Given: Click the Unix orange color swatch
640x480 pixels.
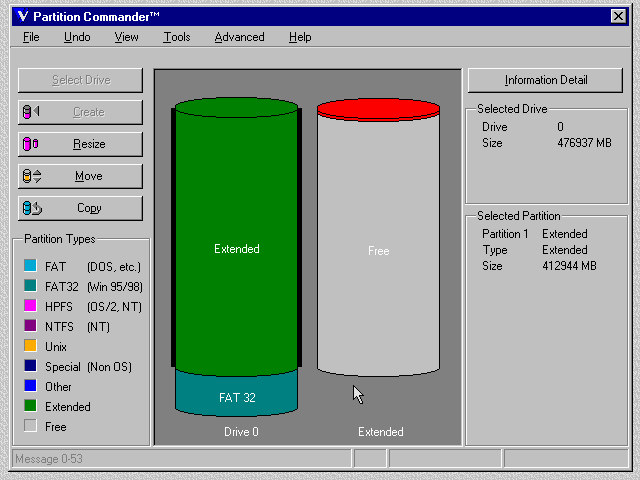Looking at the screenshot, I should pyautogui.click(x=30, y=345).
